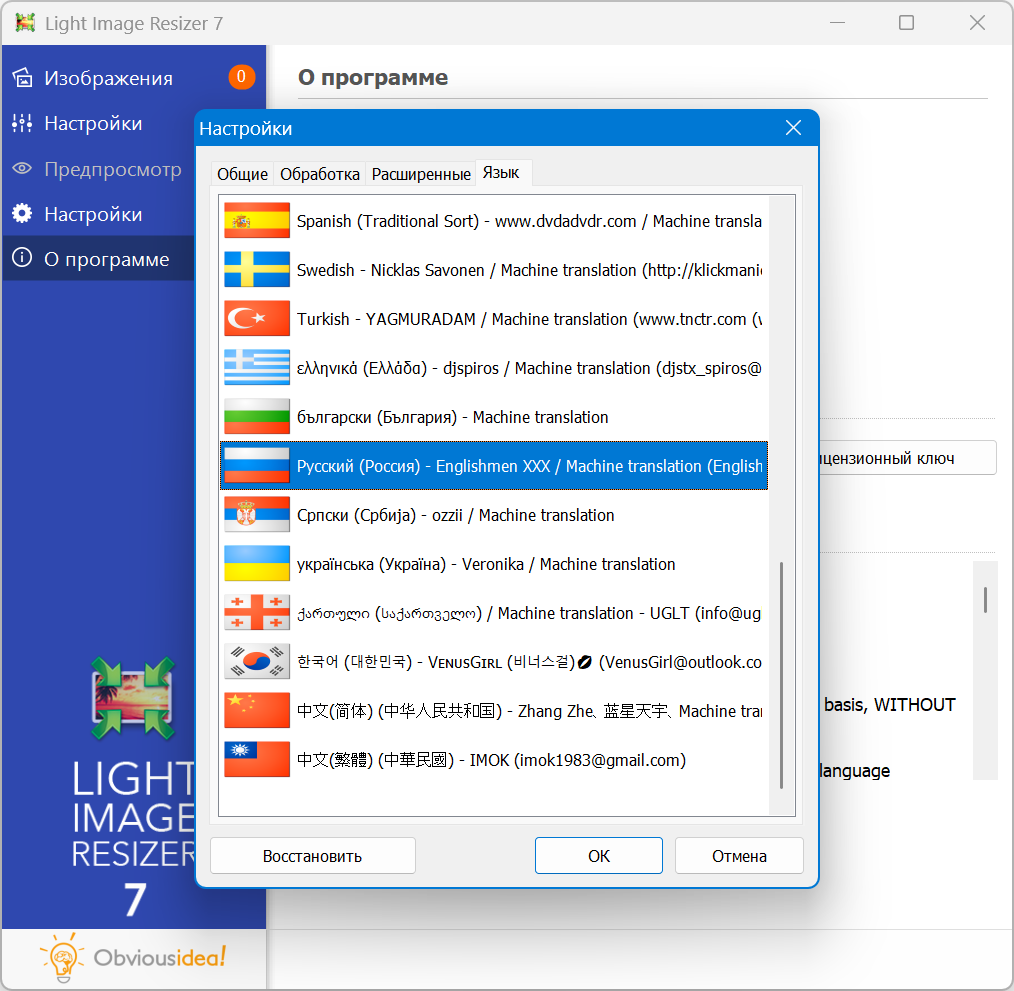
Task: Choose български (България) language row
Action: (494, 417)
